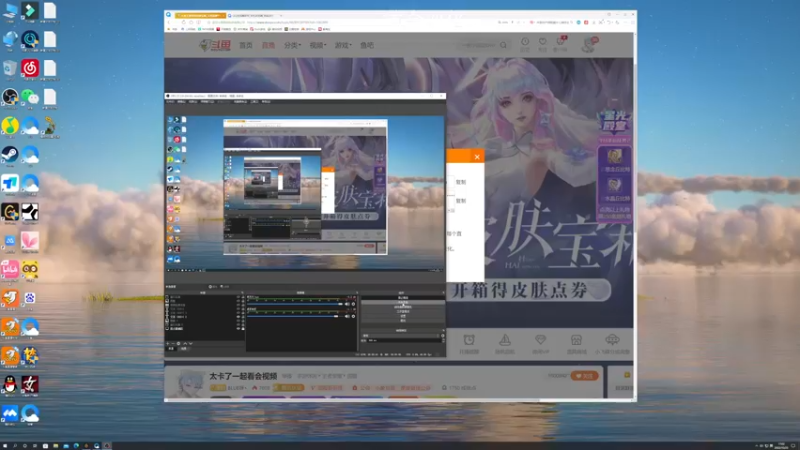800x450 pixels.
Task: Open the blue M Tencent Meeting shortcut
Action: [x=10, y=412]
